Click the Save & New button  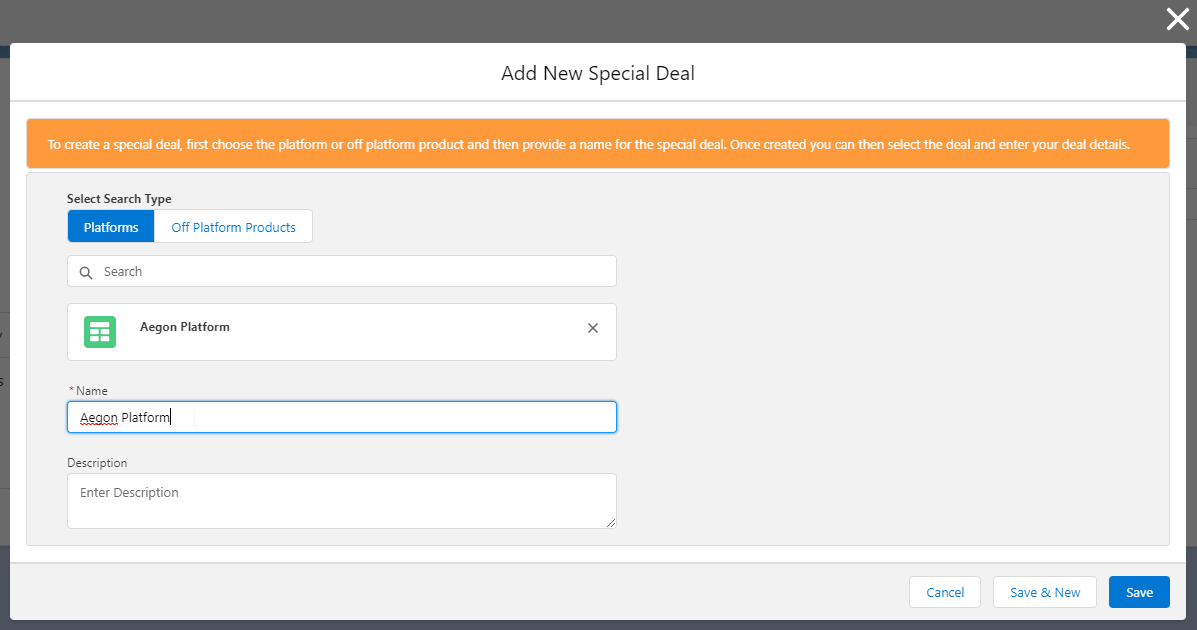[1045, 592]
